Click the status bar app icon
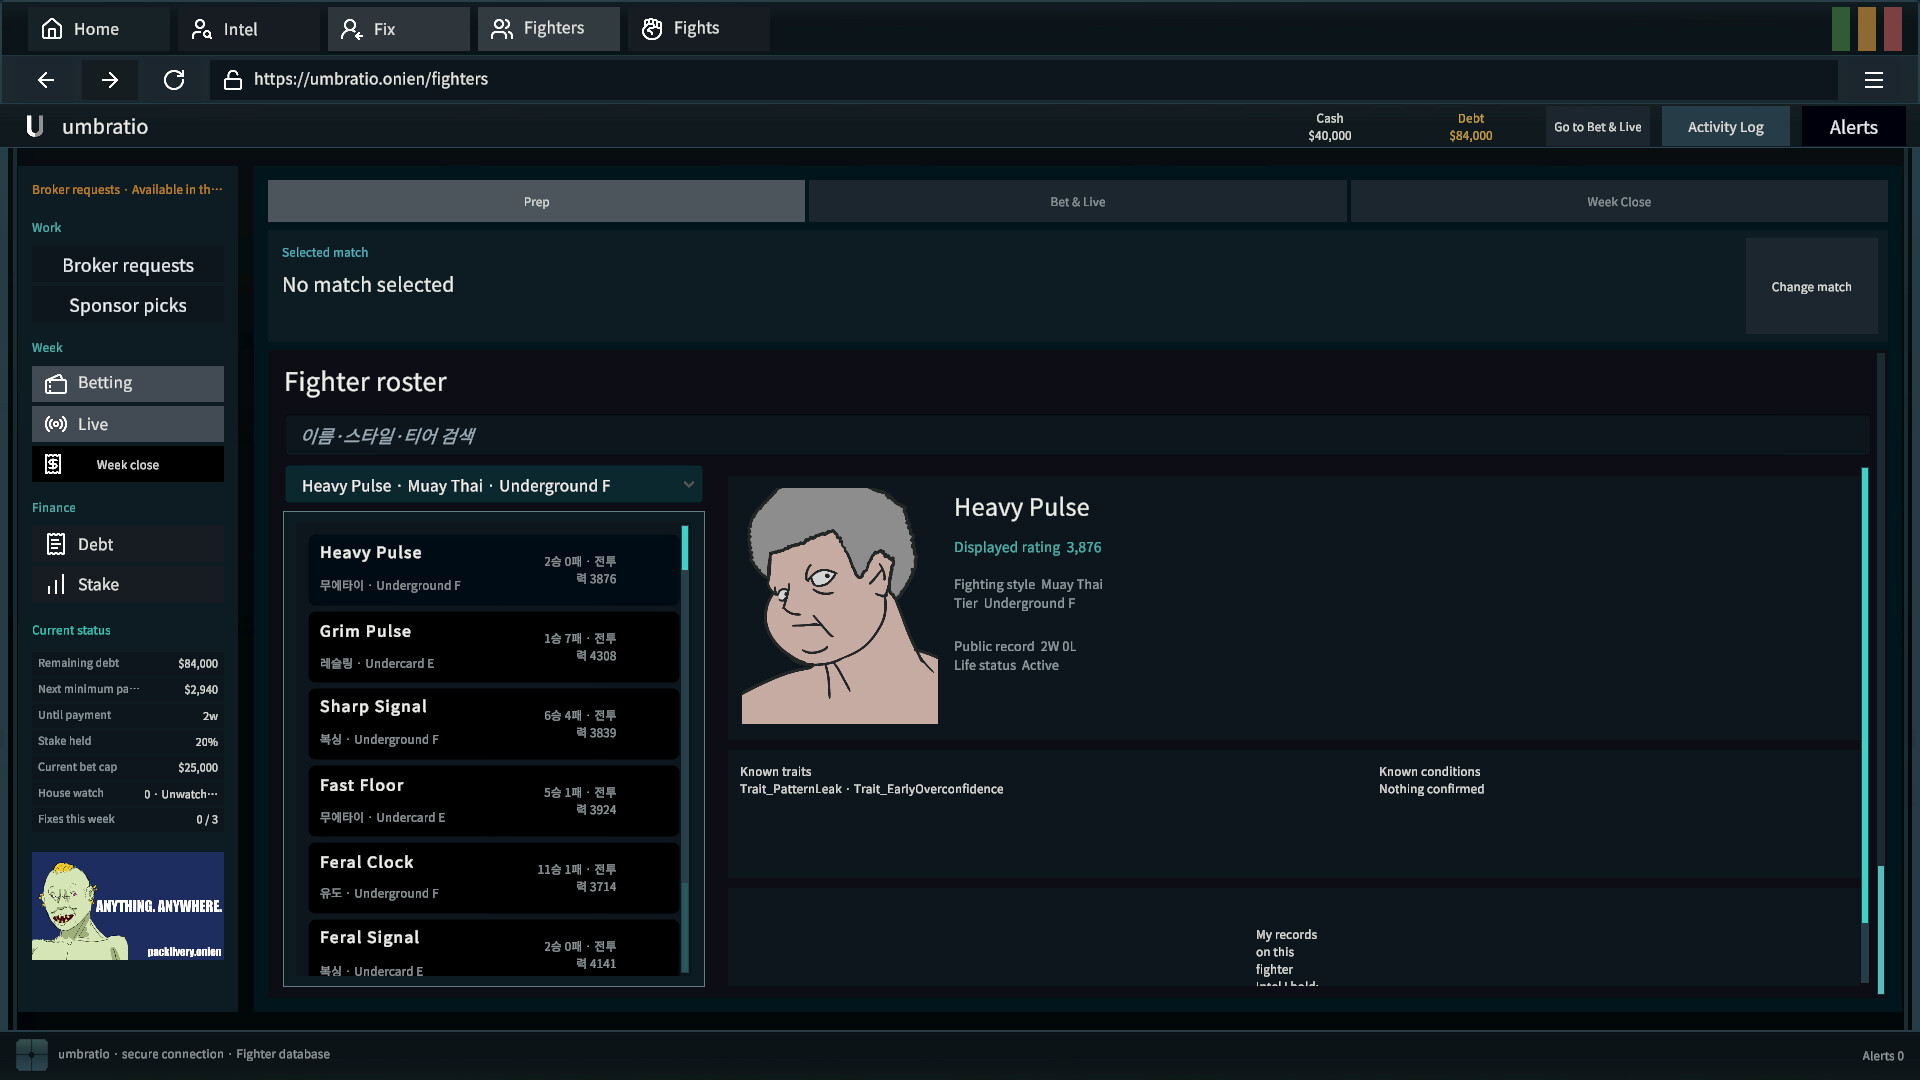 coord(32,1054)
